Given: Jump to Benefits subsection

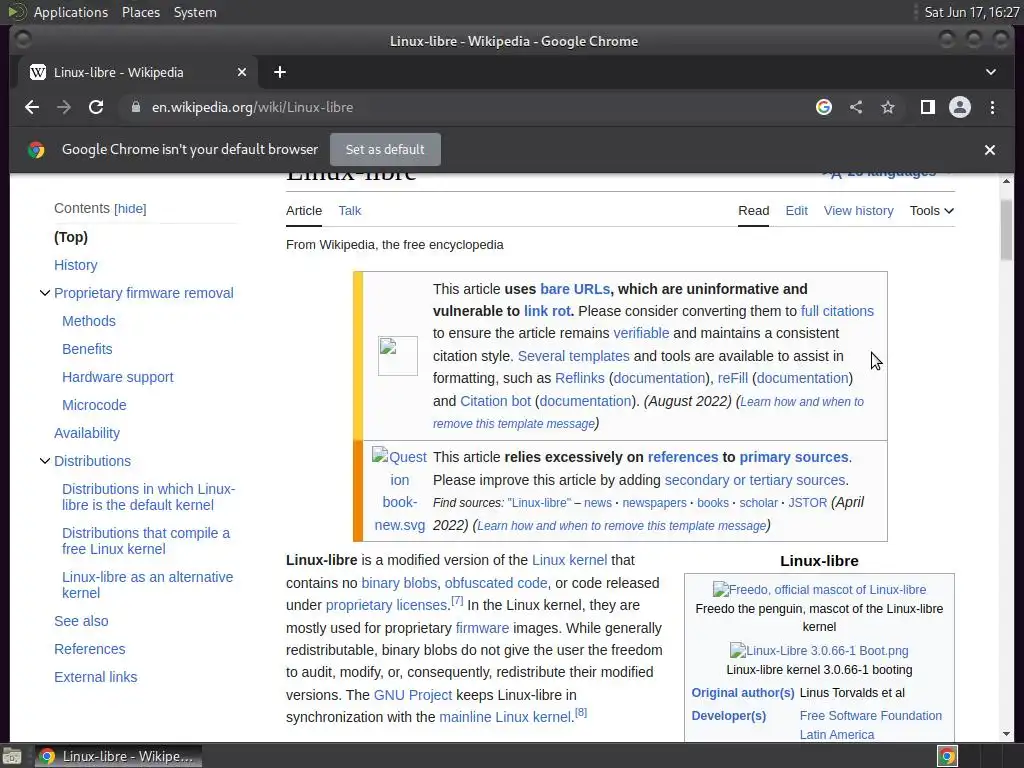Looking at the screenshot, I should click(87, 349).
